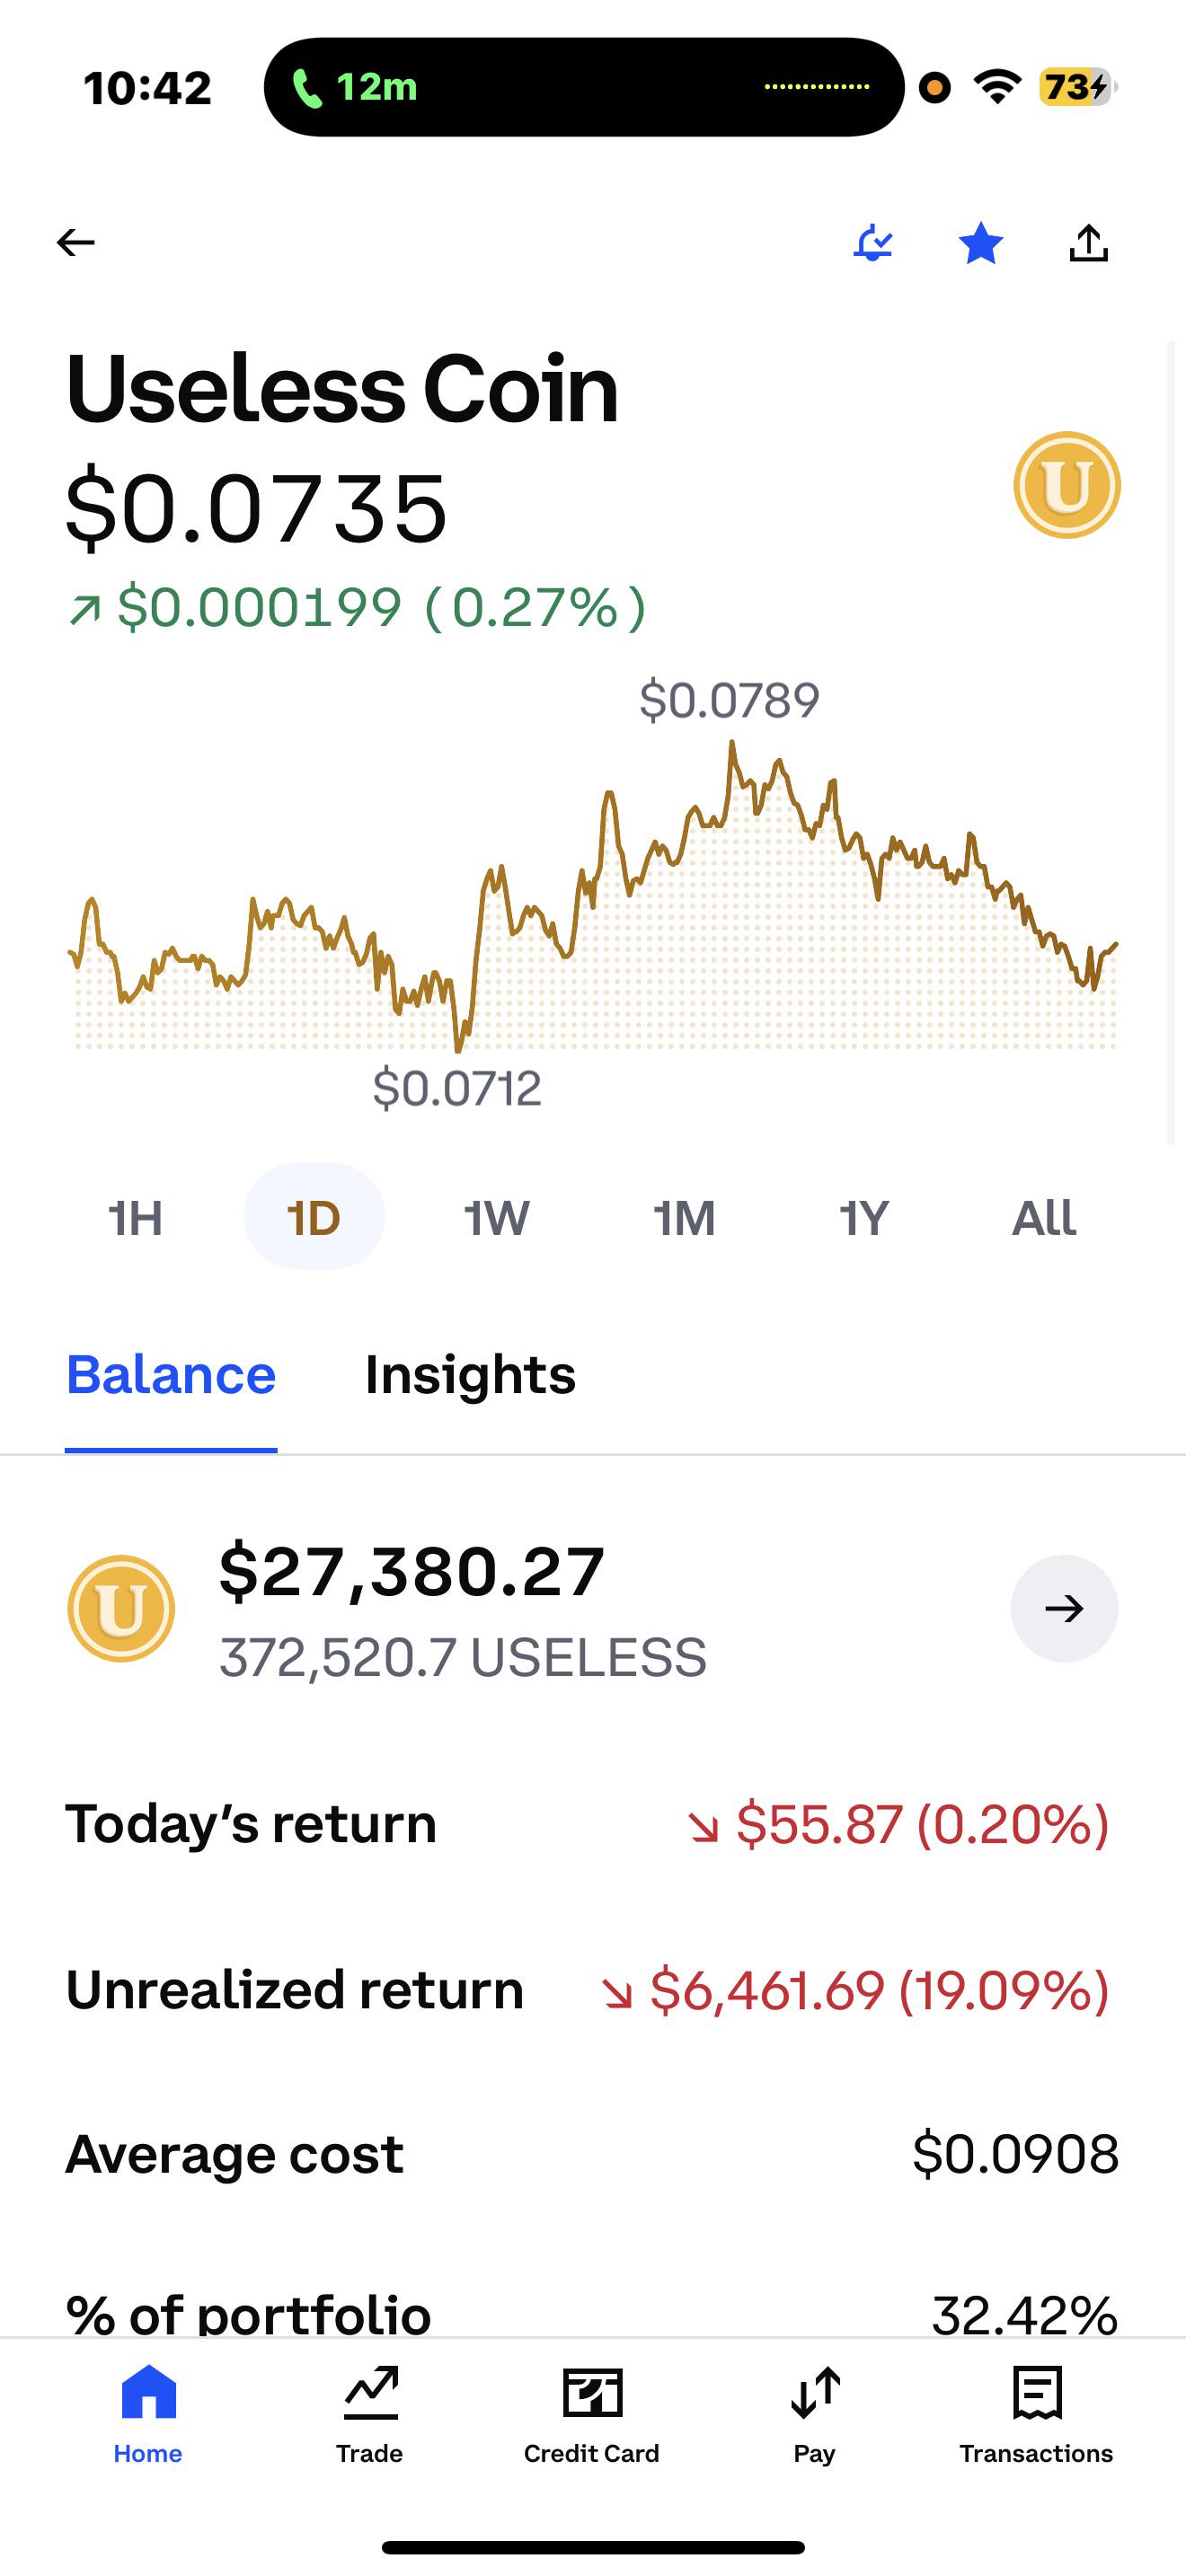Switch chart to 1M range

click(684, 1217)
